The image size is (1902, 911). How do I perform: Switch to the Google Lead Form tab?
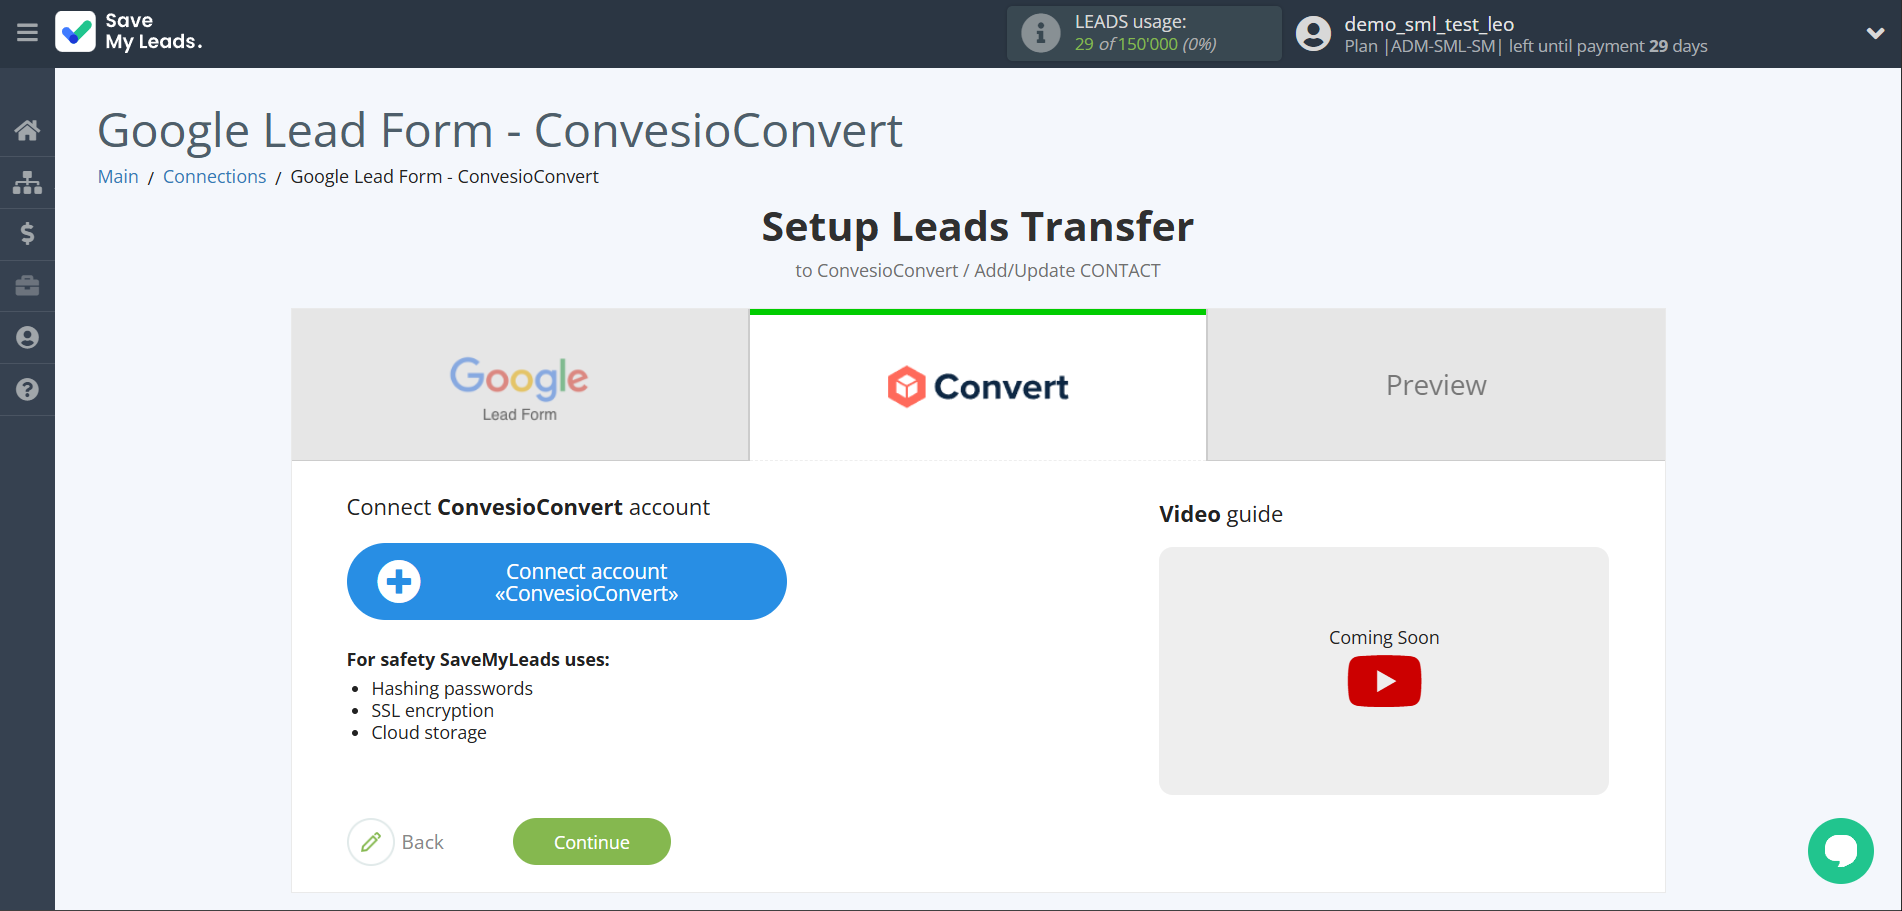[x=520, y=385]
